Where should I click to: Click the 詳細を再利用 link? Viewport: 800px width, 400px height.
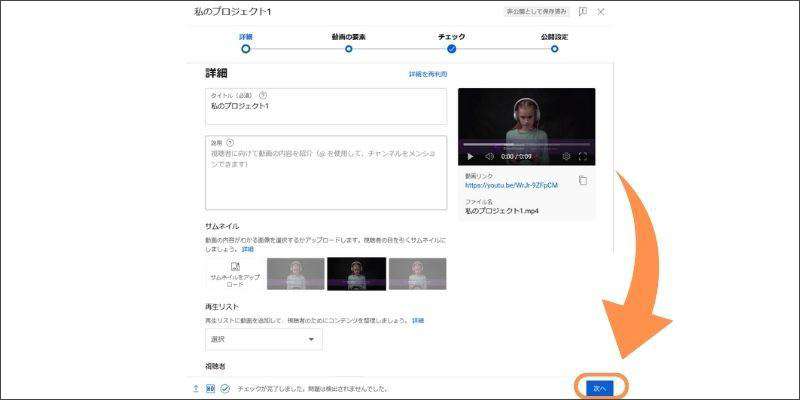pyautogui.click(x=428, y=74)
